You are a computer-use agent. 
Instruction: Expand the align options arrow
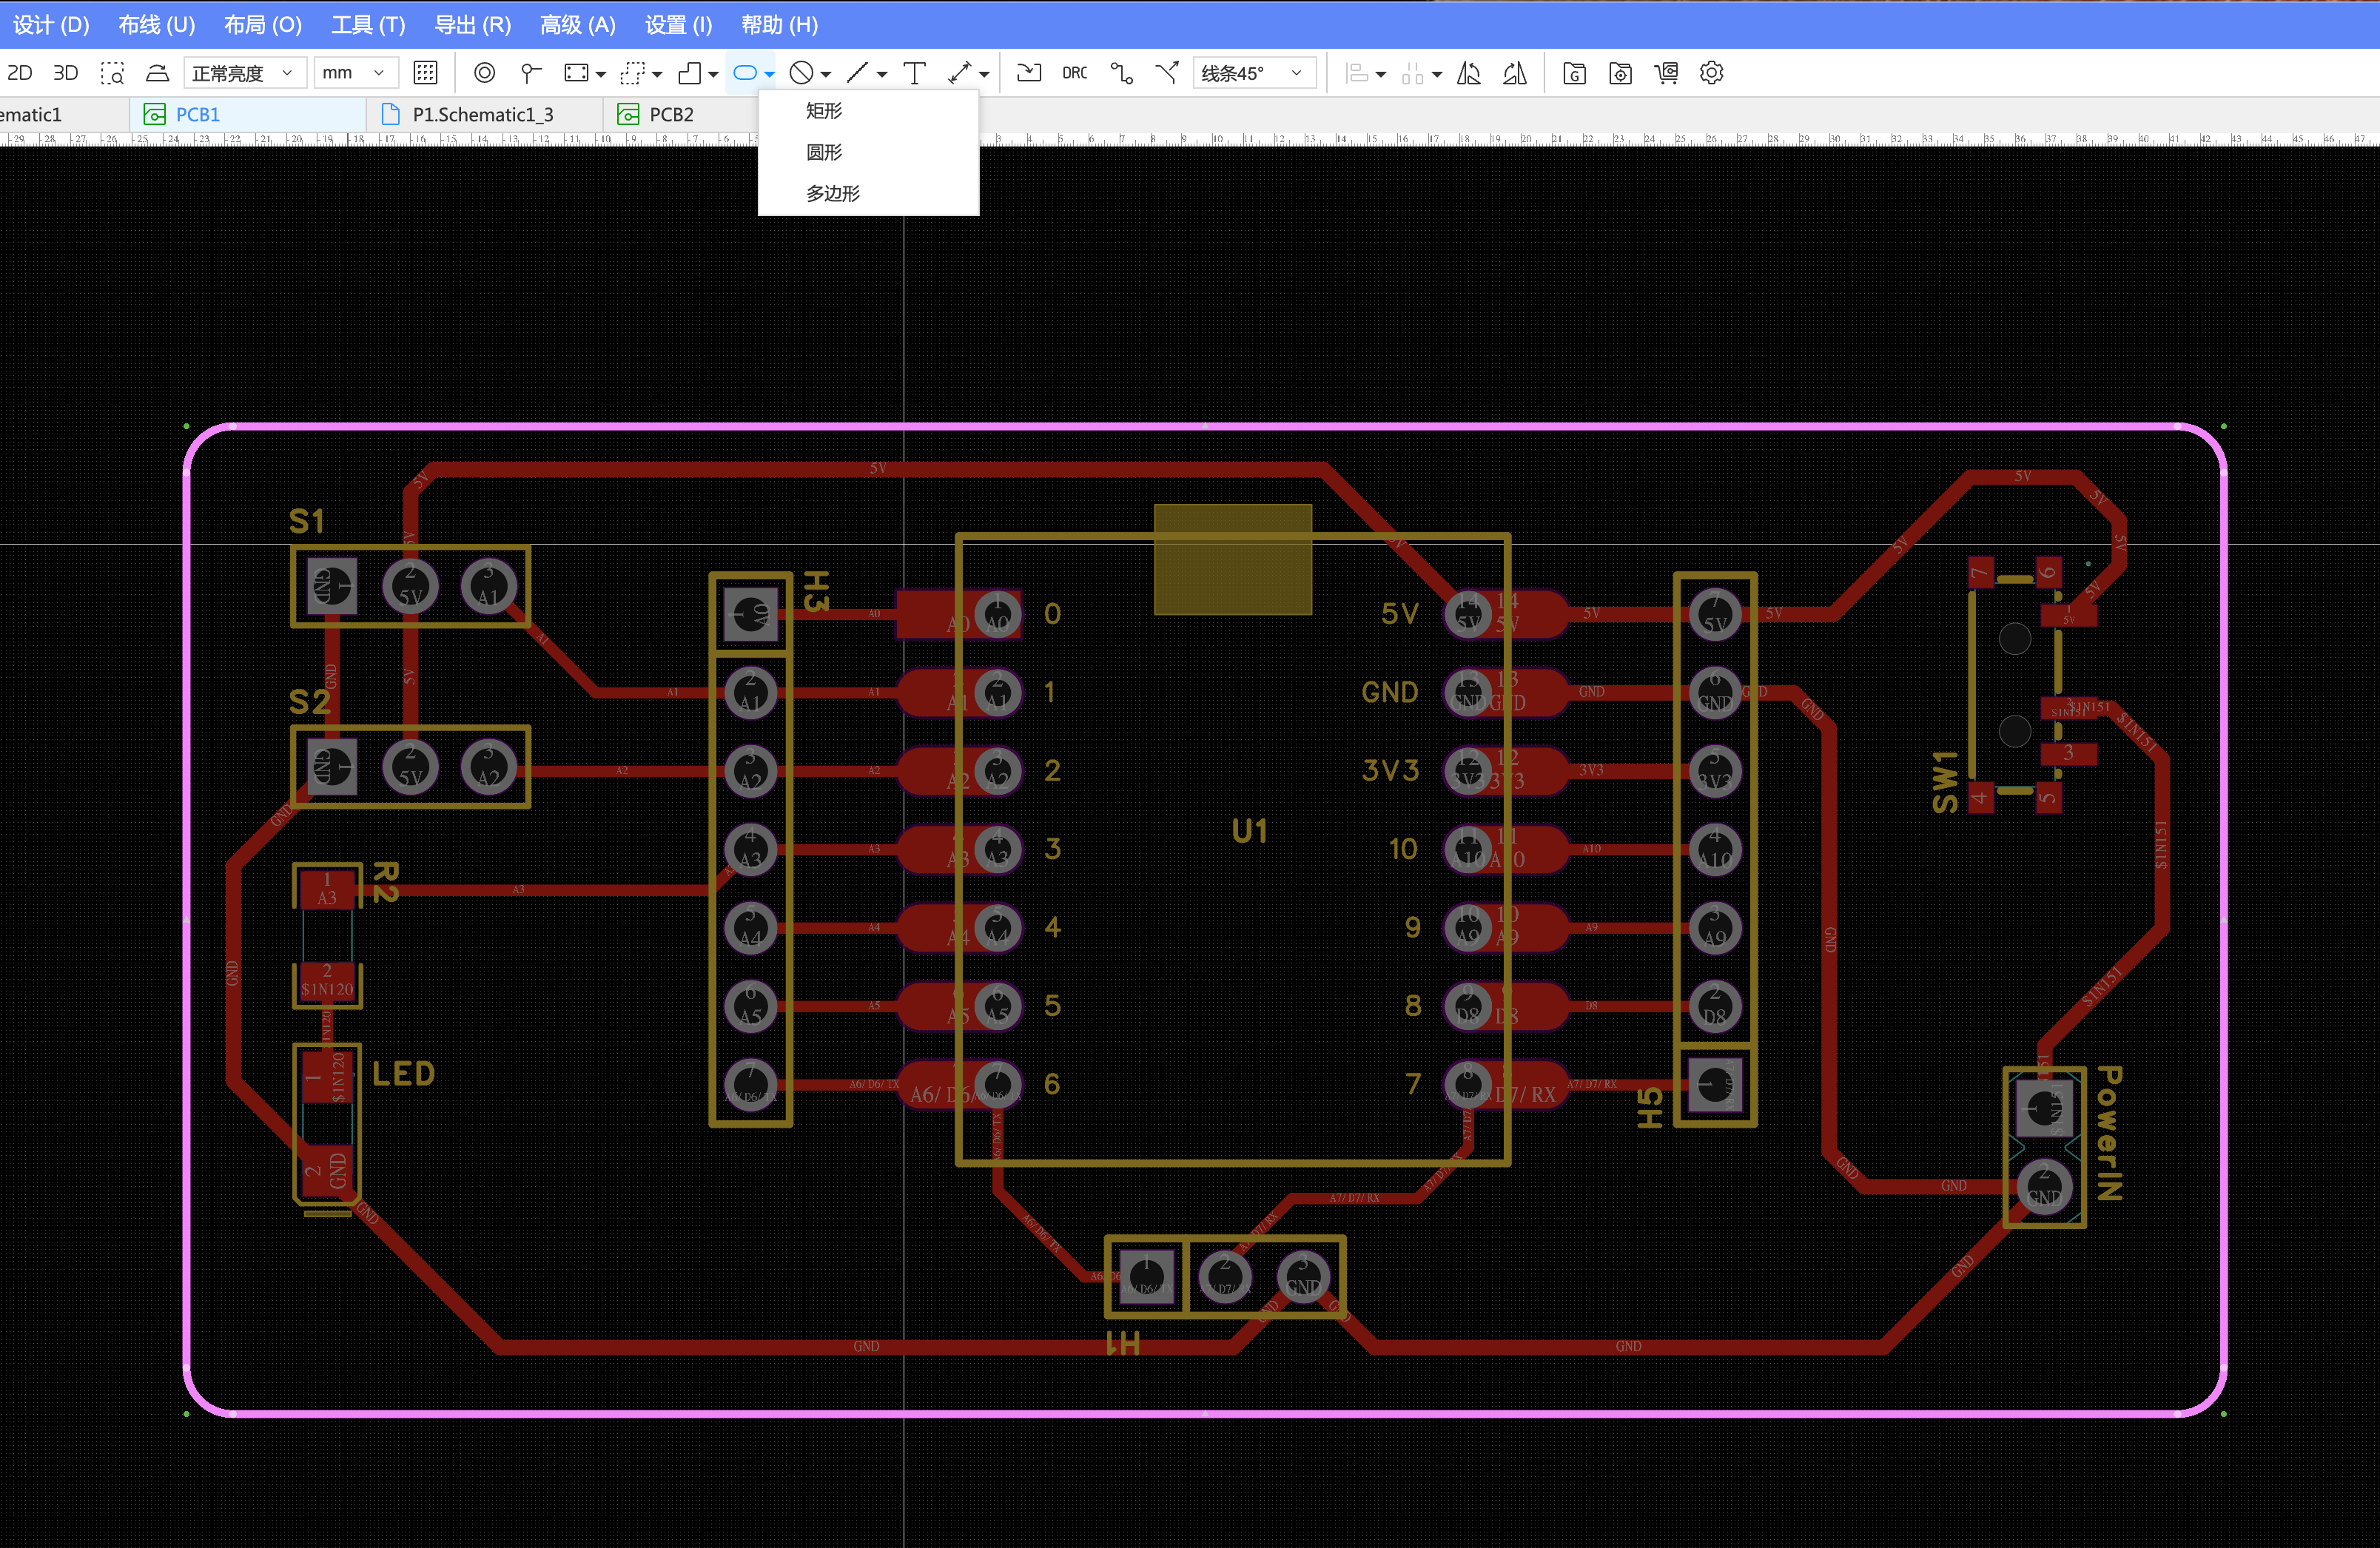coord(1381,74)
